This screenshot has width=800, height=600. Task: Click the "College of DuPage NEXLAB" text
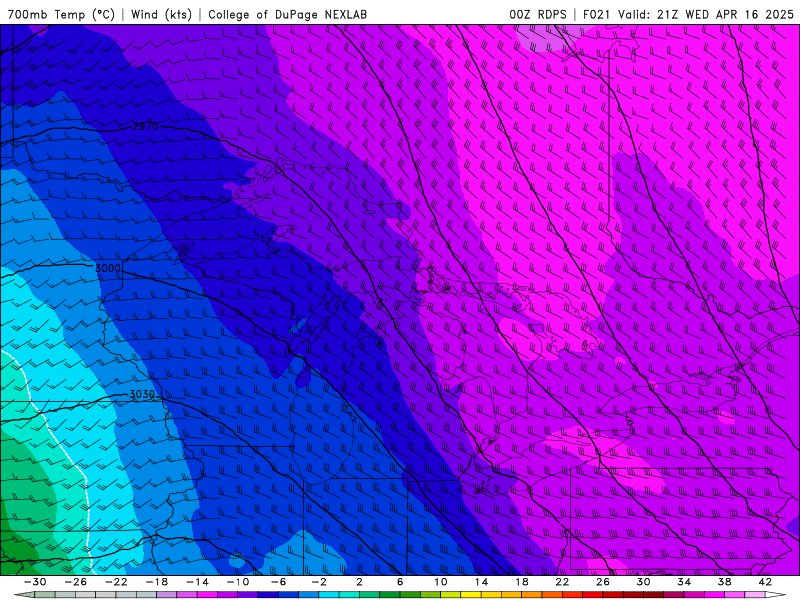coord(287,14)
